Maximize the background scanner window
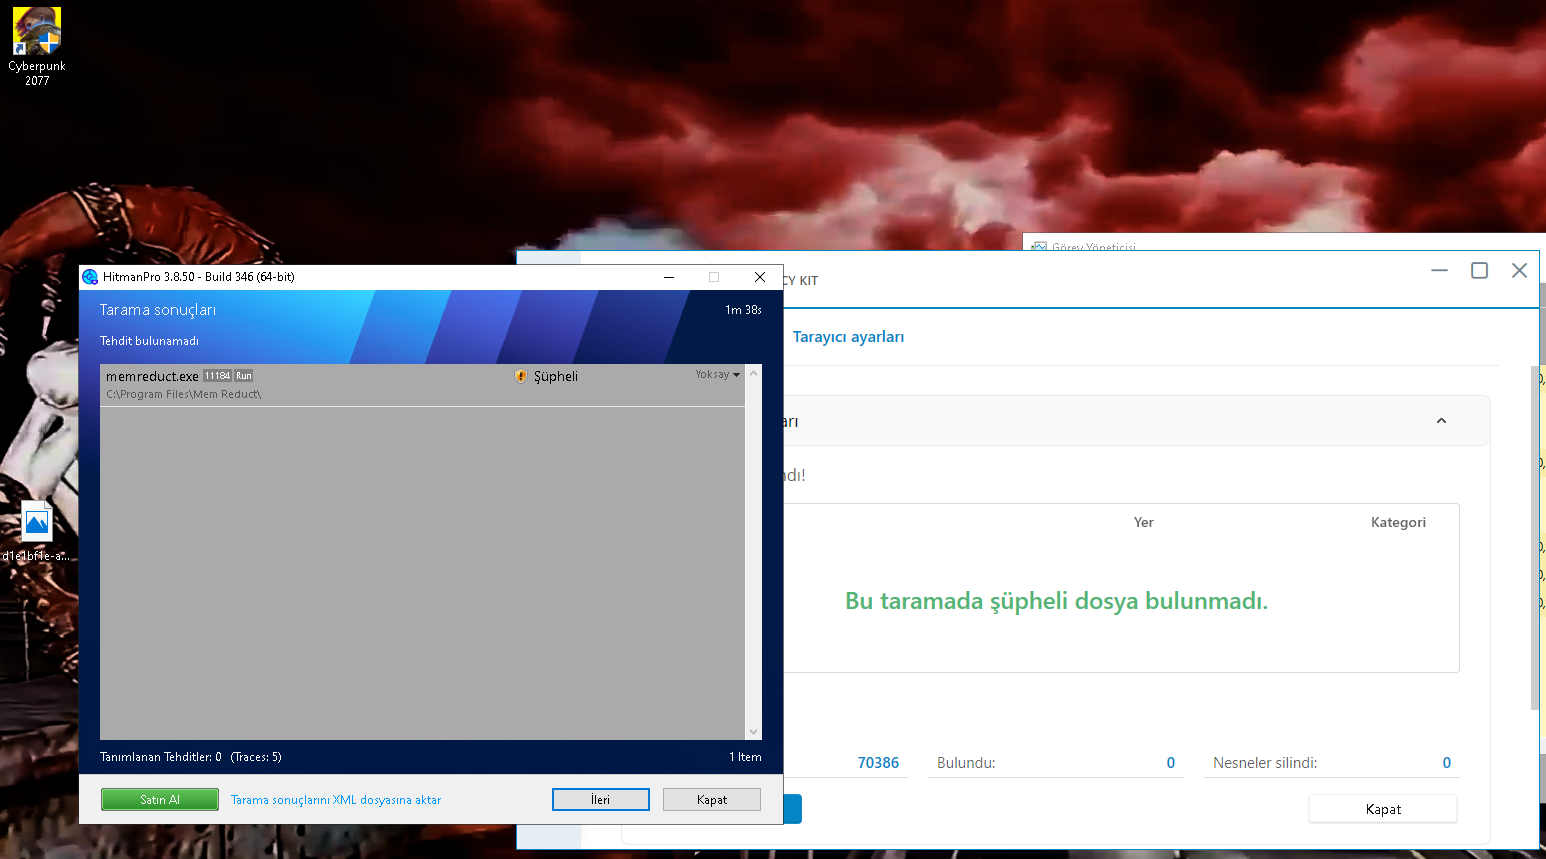 pos(1479,270)
